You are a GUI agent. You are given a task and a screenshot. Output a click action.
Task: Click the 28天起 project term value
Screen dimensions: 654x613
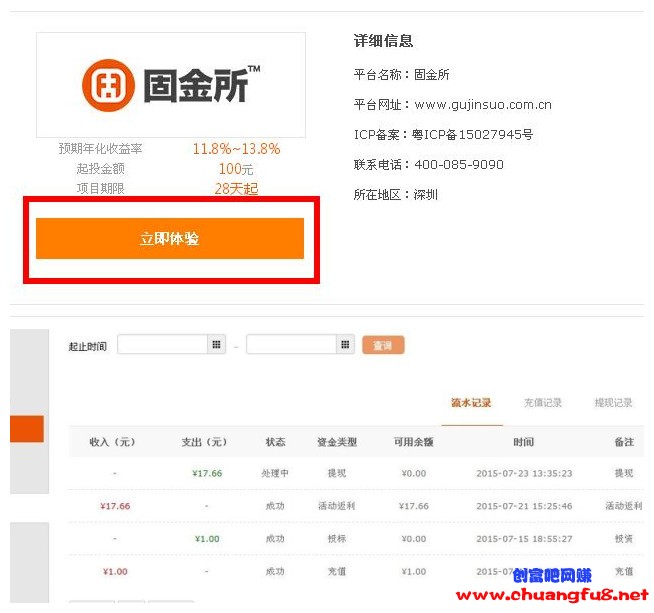click(x=236, y=189)
